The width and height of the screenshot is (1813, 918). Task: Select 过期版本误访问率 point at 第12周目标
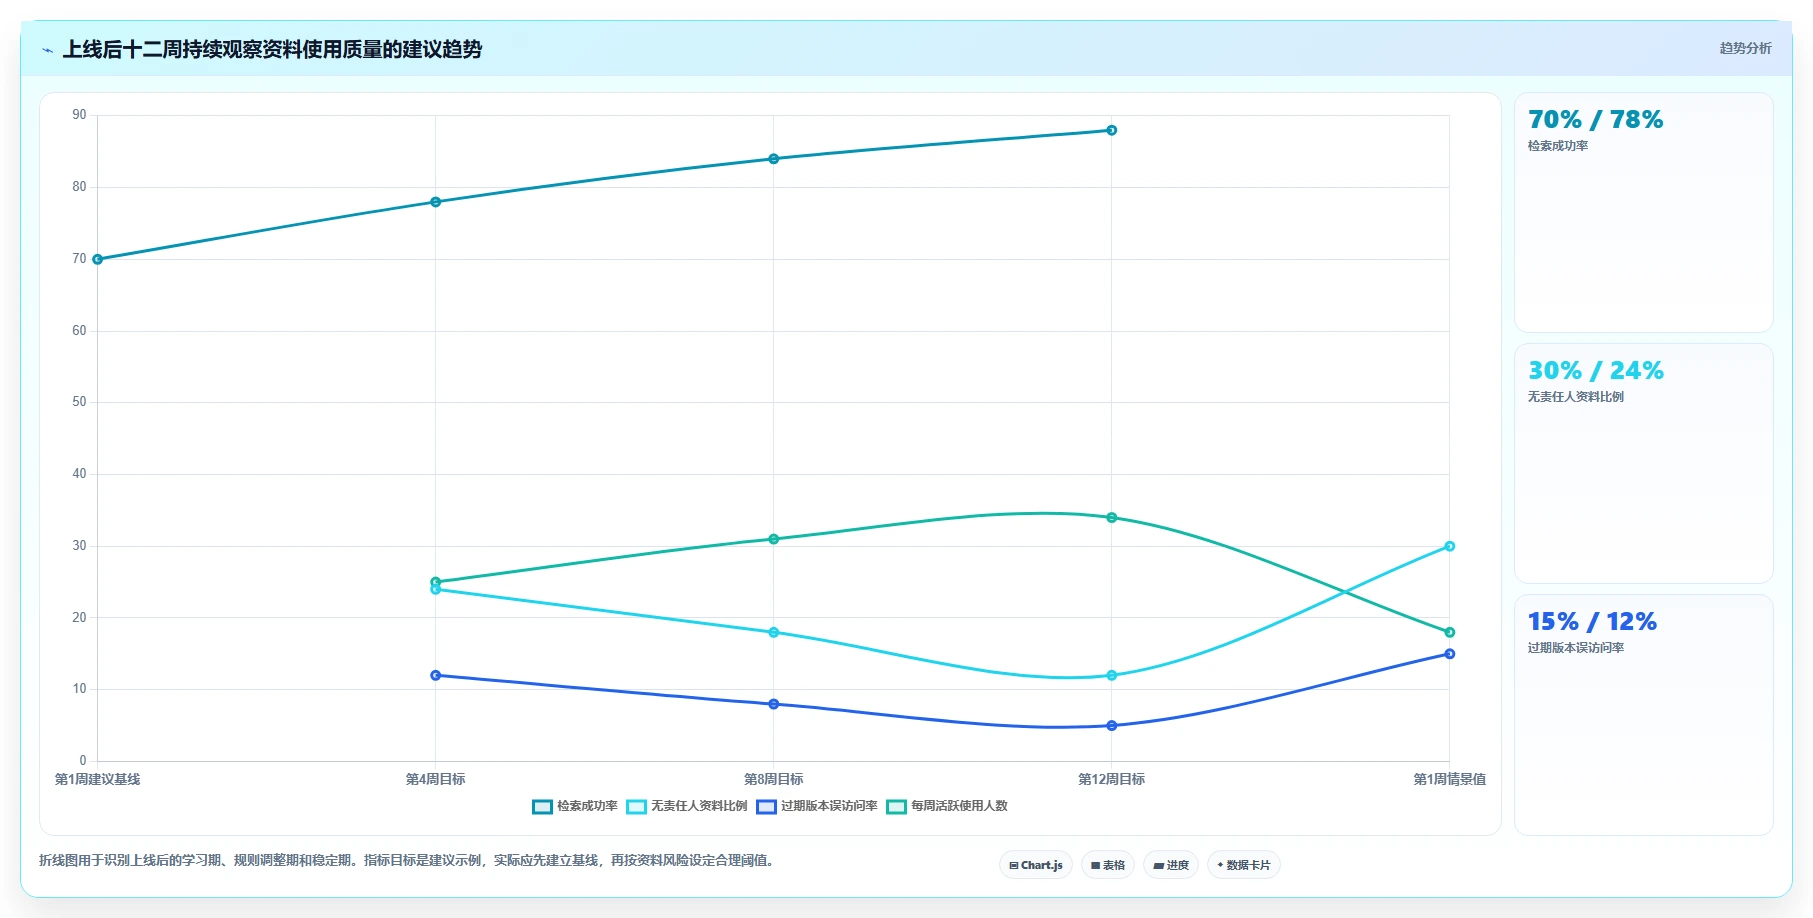[x=1112, y=726]
